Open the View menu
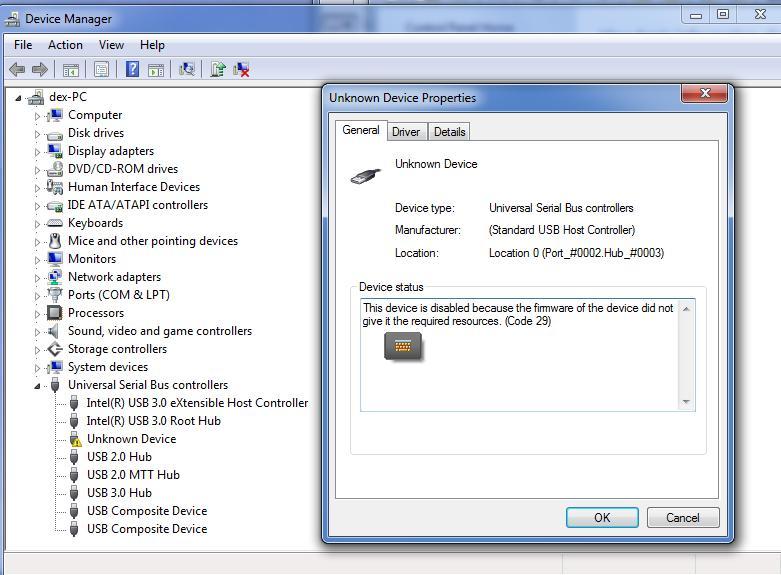 [x=111, y=45]
